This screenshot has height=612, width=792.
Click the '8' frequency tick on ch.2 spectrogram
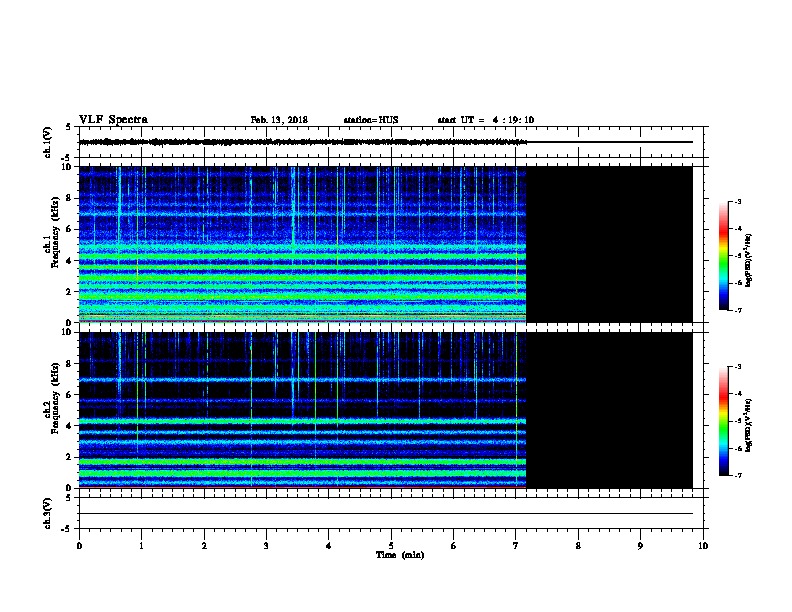click(70, 364)
